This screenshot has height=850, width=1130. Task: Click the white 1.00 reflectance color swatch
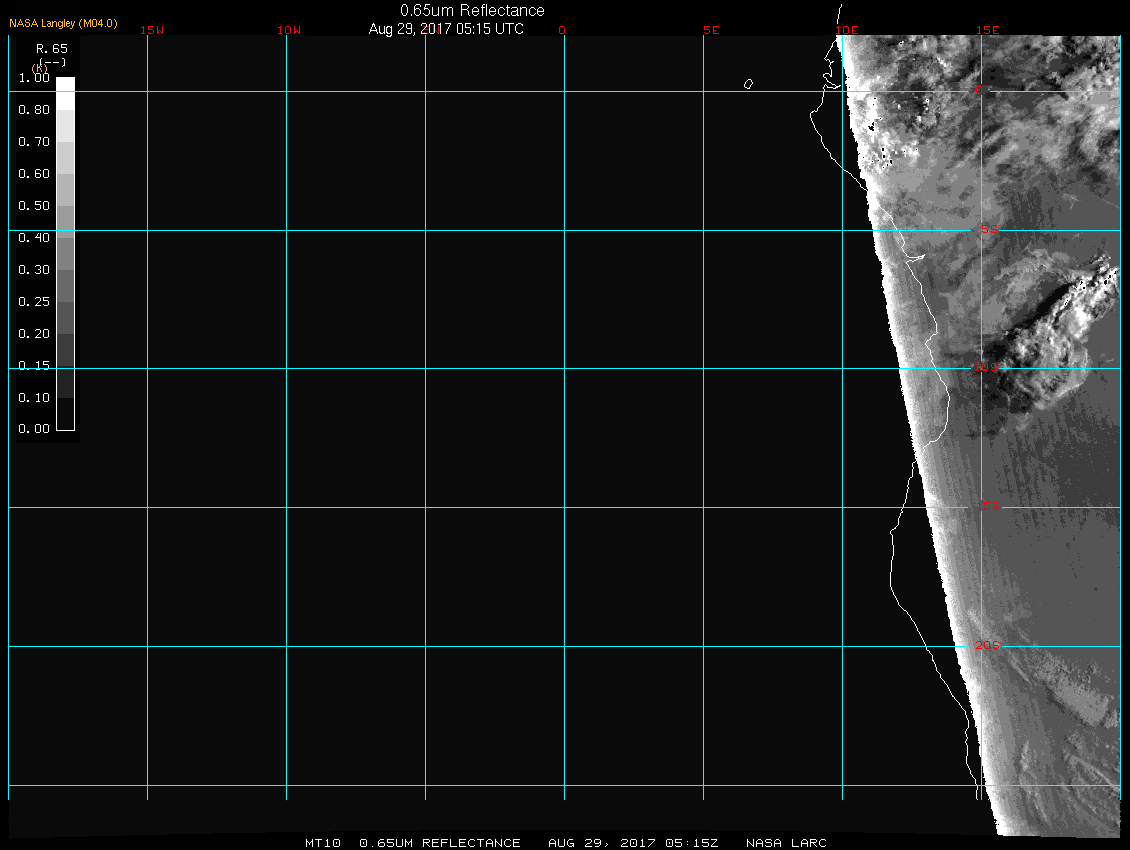pyautogui.click(x=65, y=84)
